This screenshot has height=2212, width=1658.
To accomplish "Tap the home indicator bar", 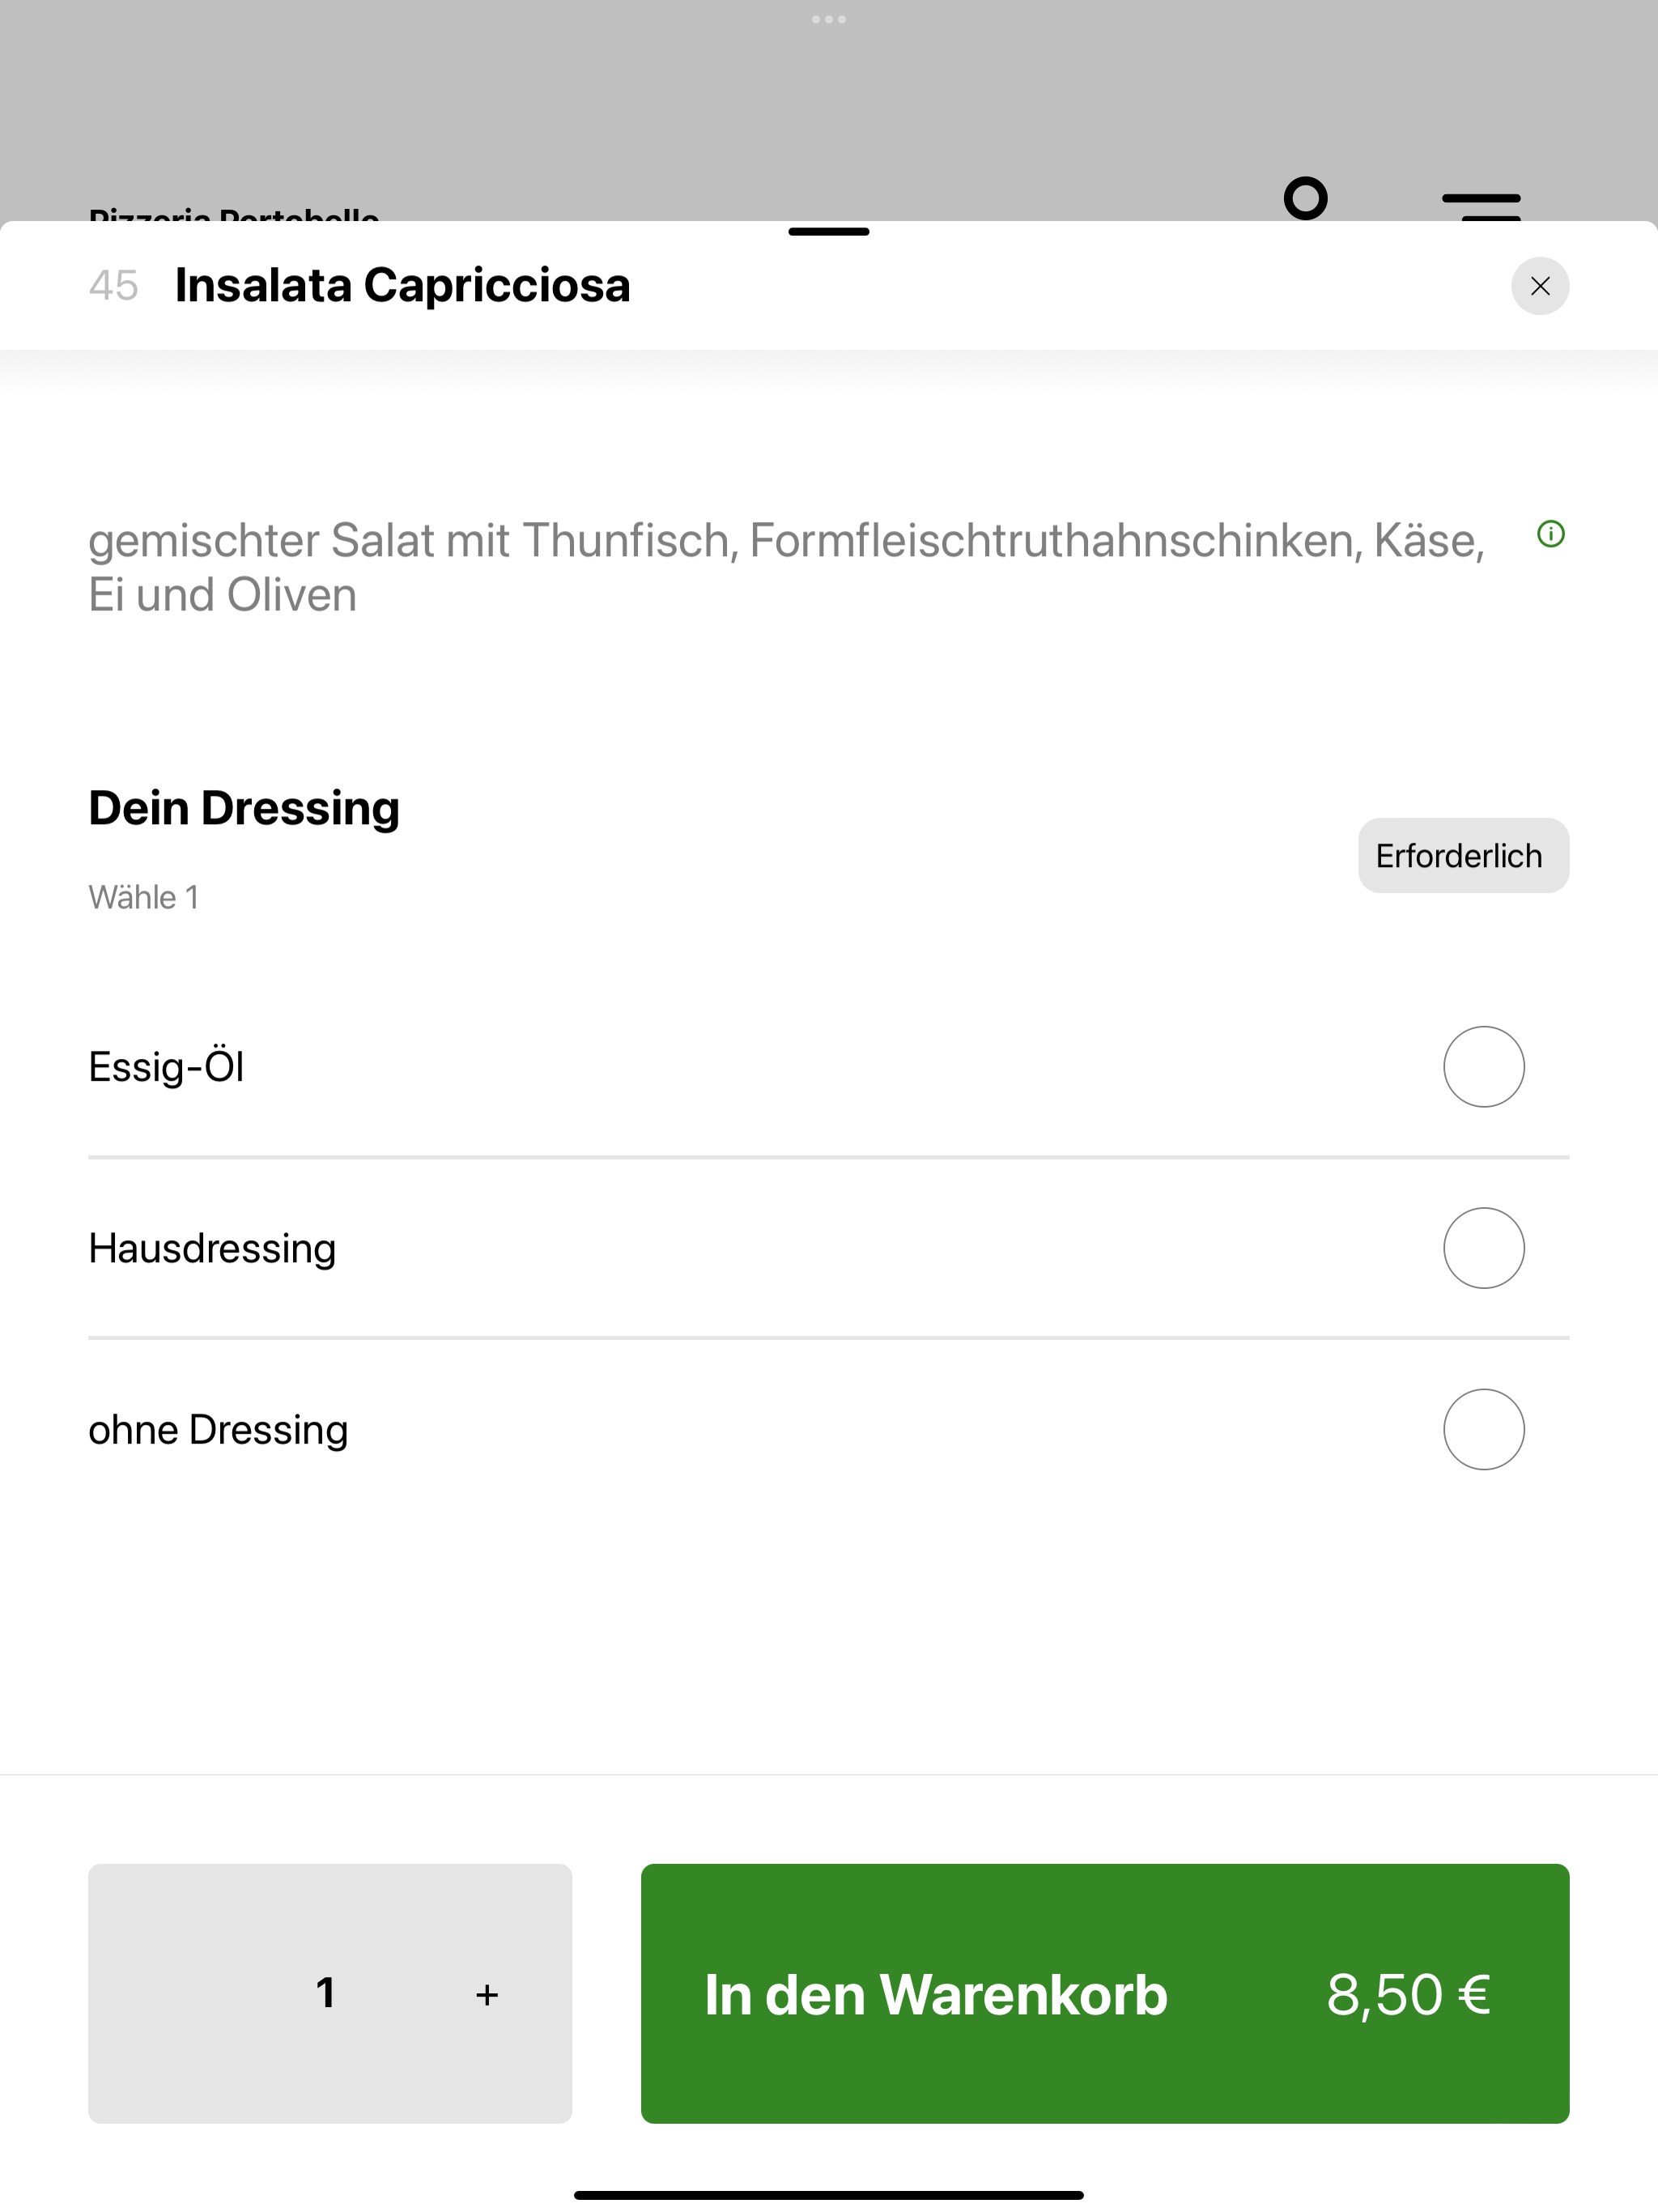I will click(829, 2195).
